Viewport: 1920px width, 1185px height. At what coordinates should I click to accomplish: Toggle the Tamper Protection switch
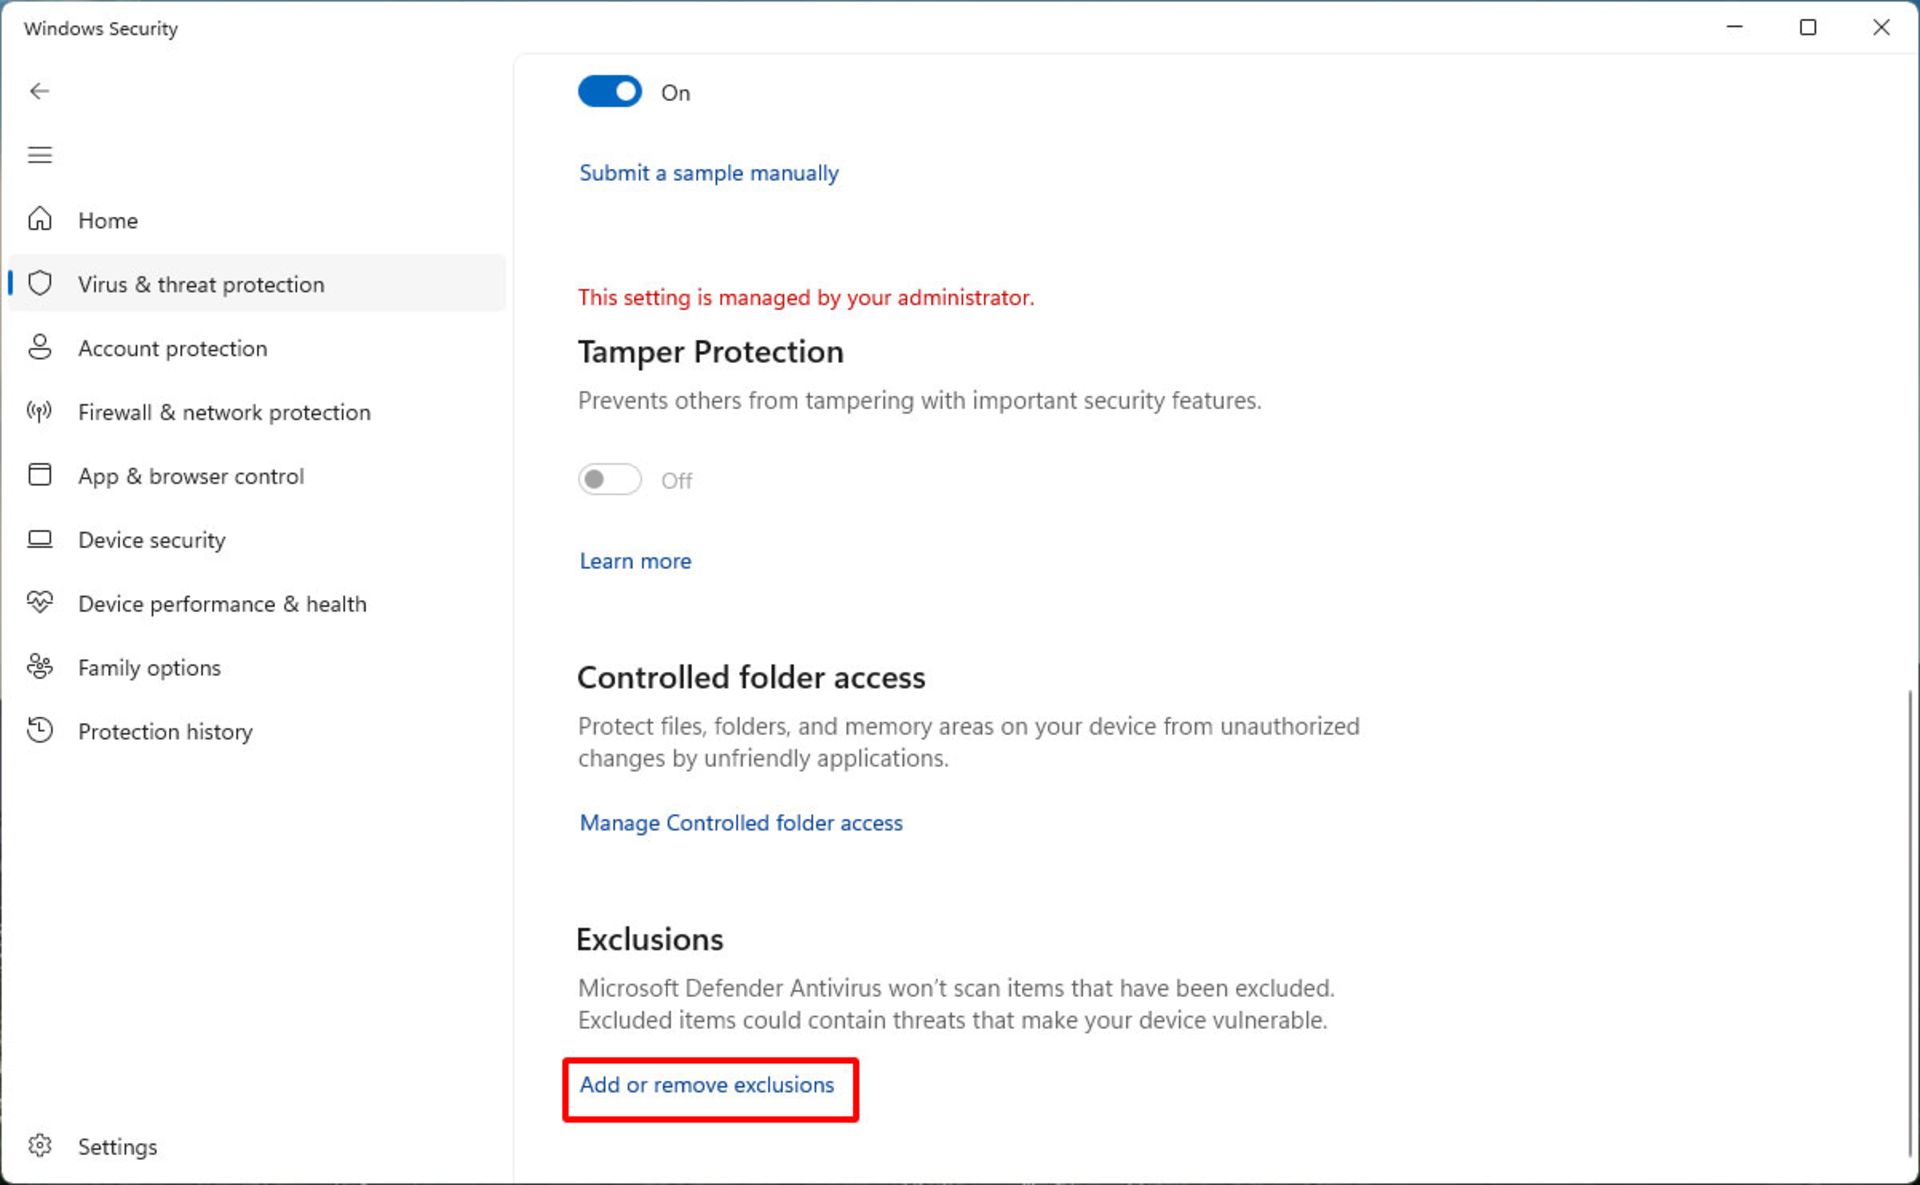[x=610, y=479]
